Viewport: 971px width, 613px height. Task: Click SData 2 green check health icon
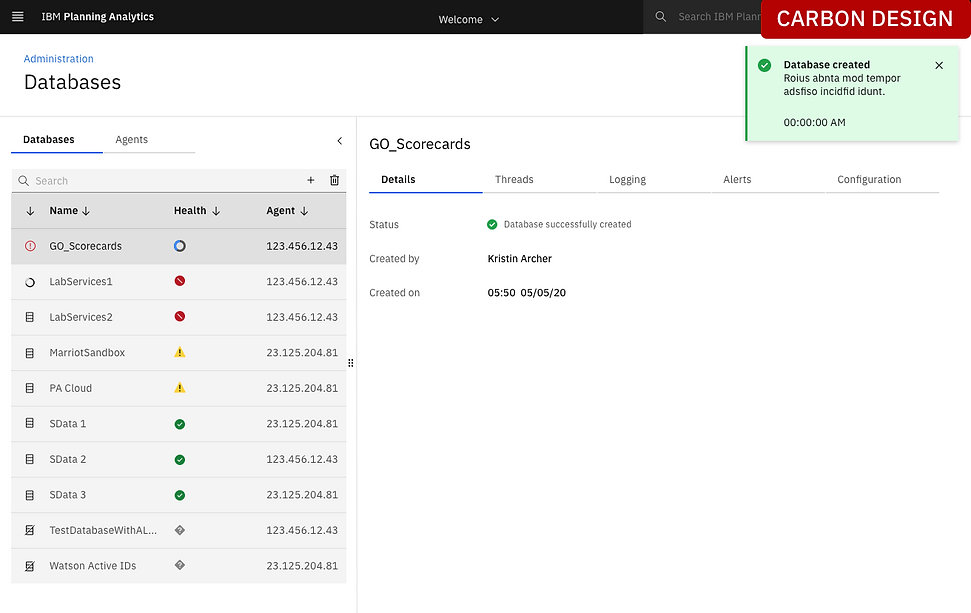180,459
